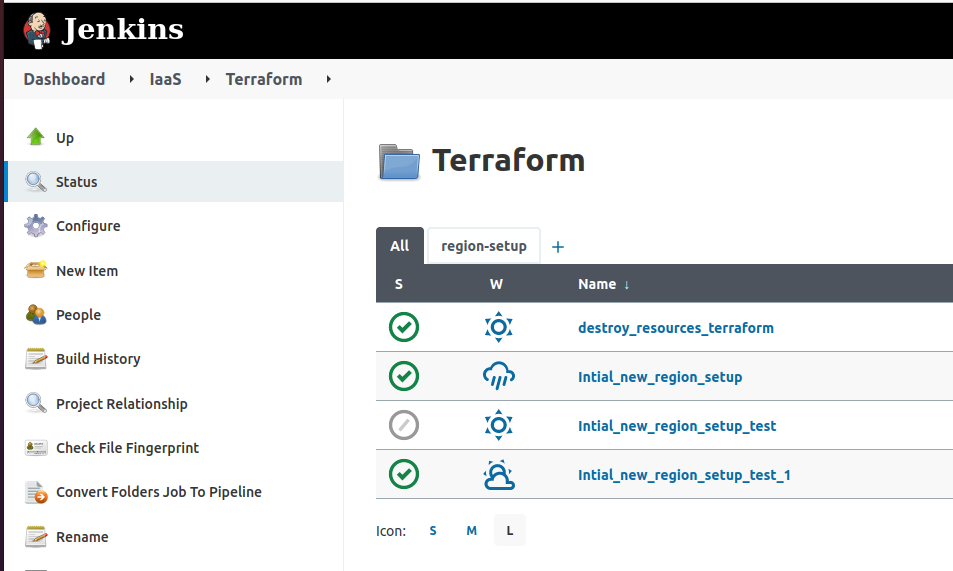The image size is (953, 571).
Task: Click rainy weather icon for Intial_new_region_setup
Action: coord(498,377)
